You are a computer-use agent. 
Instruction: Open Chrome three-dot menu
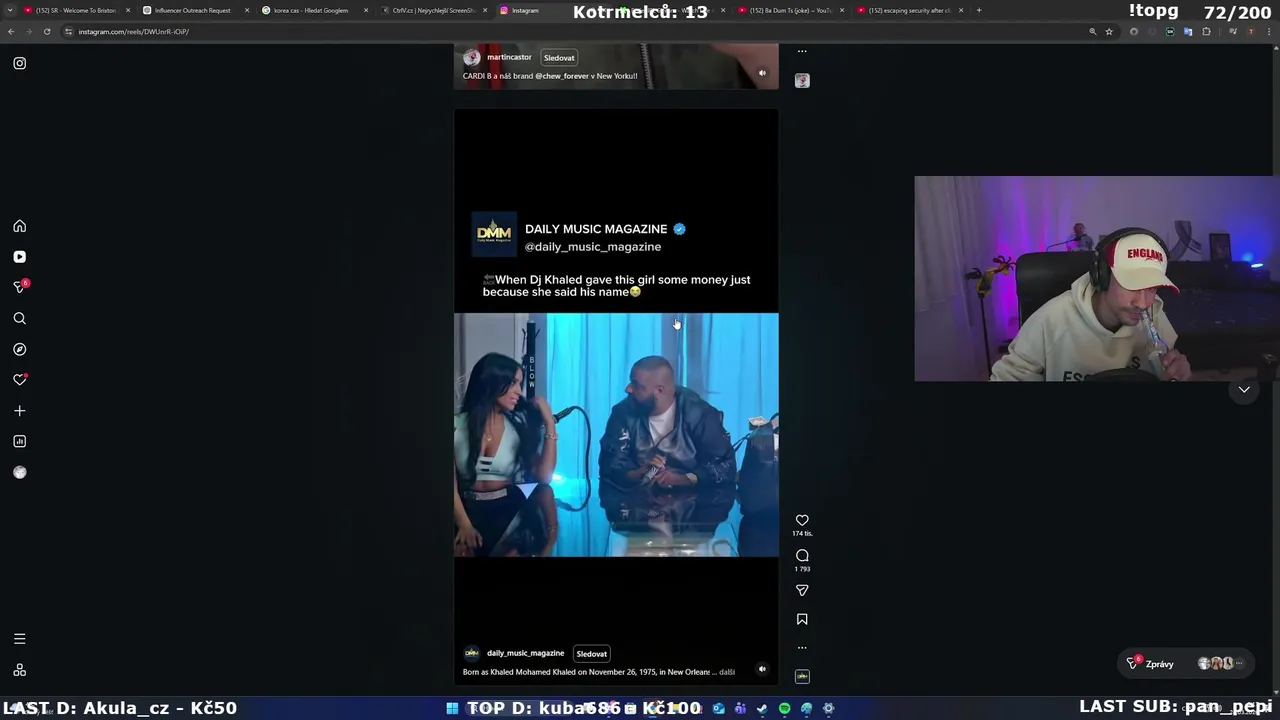point(1268,32)
